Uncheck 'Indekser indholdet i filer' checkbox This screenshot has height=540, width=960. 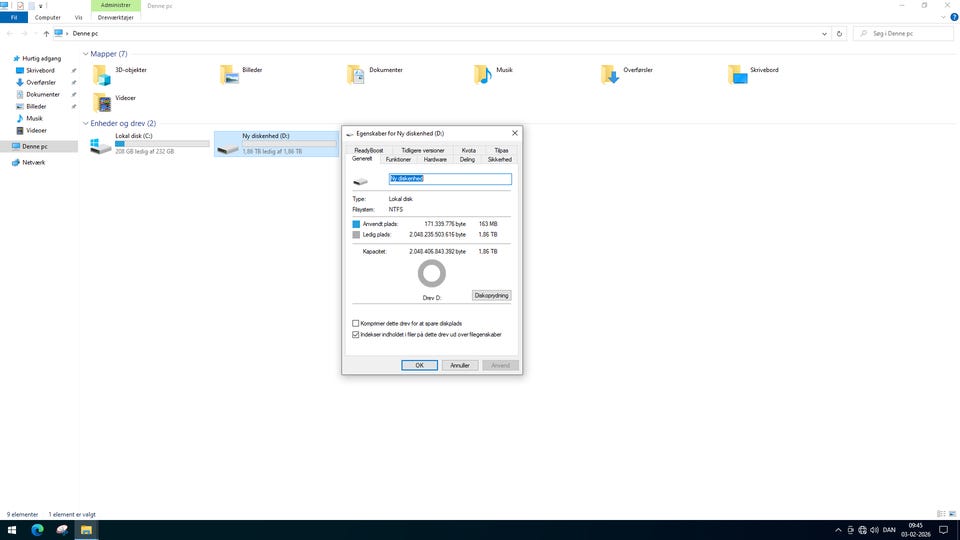click(355, 335)
